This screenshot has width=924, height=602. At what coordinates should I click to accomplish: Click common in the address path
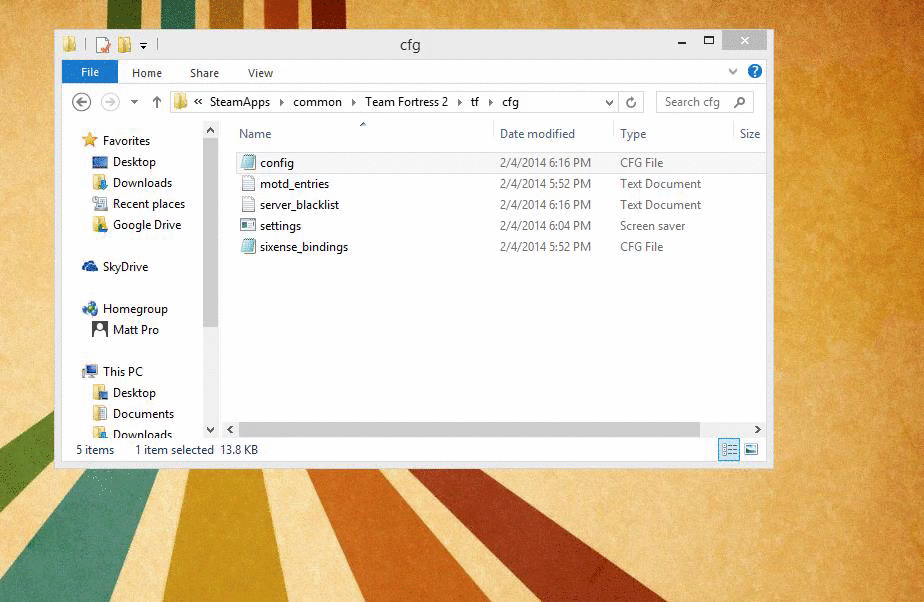tap(317, 102)
